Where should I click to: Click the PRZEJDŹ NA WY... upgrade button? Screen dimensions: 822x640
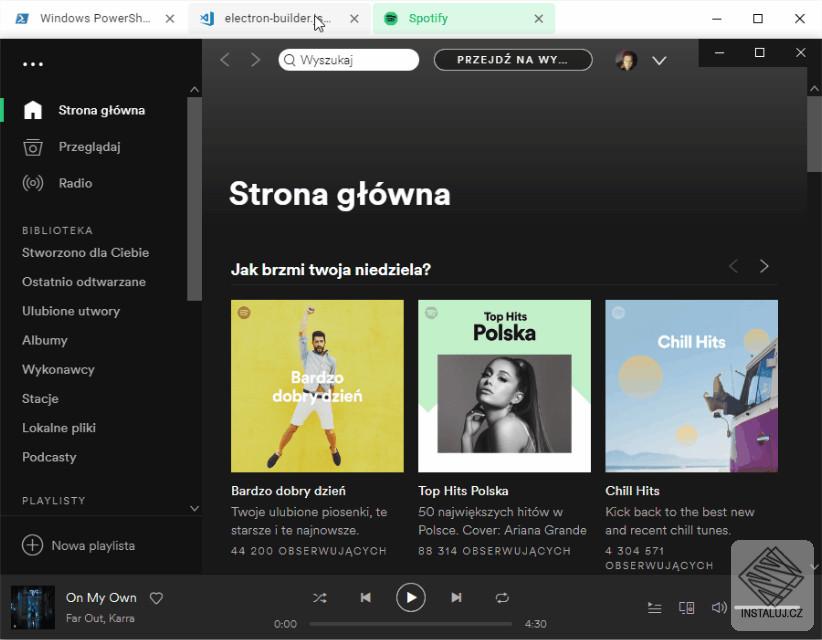(513, 60)
